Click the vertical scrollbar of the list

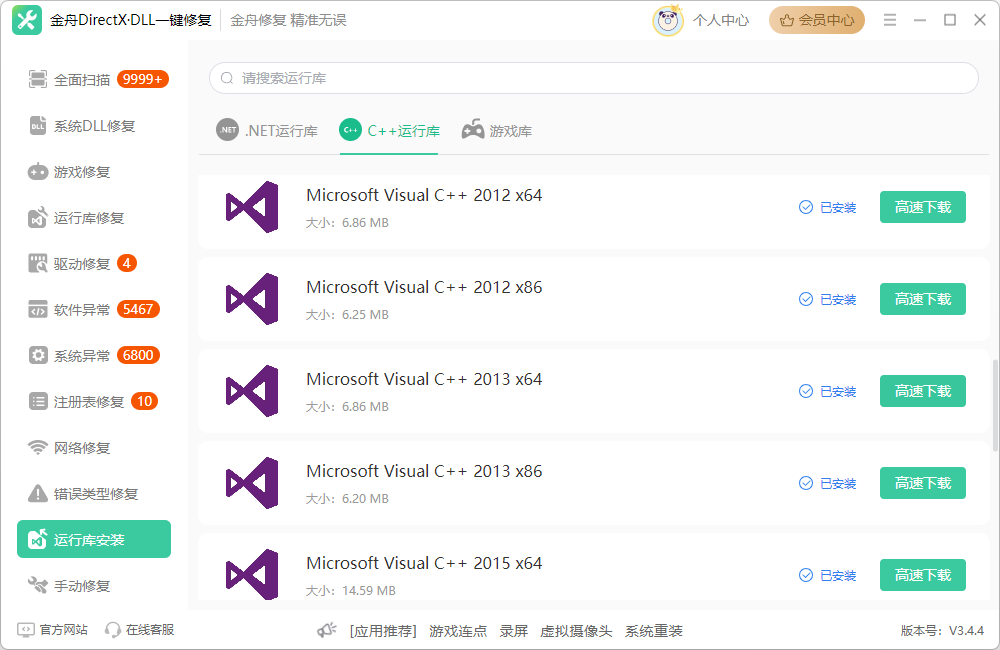point(994,405)
